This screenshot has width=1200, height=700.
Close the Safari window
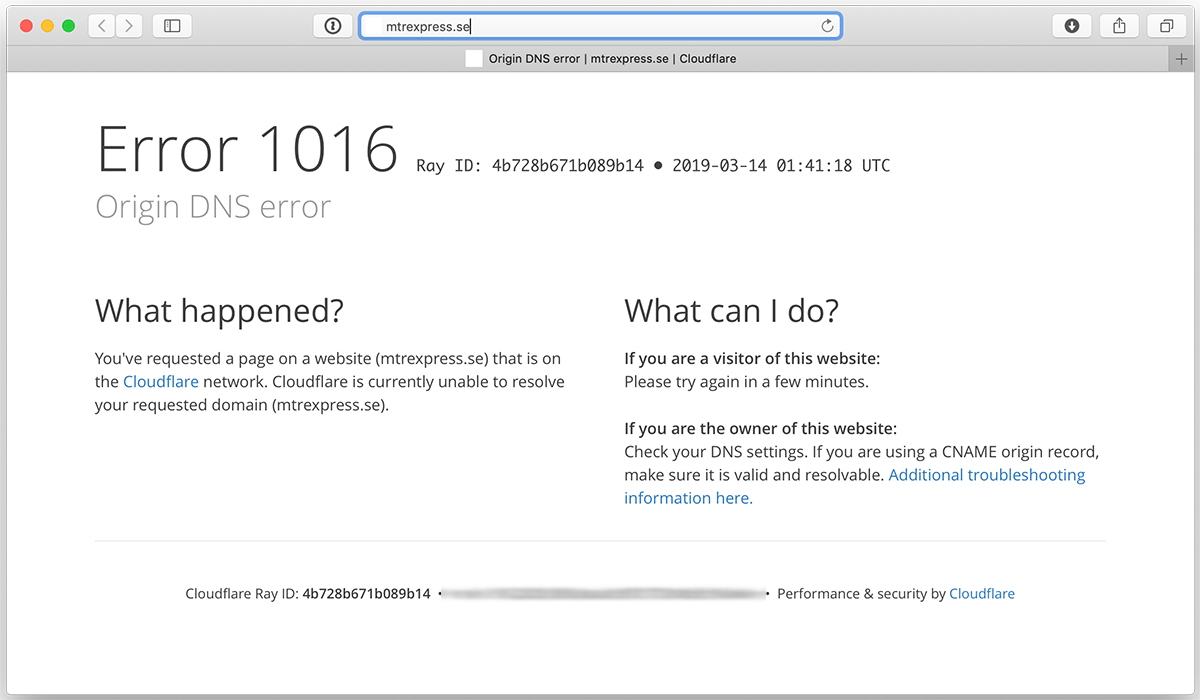[25, 26]
